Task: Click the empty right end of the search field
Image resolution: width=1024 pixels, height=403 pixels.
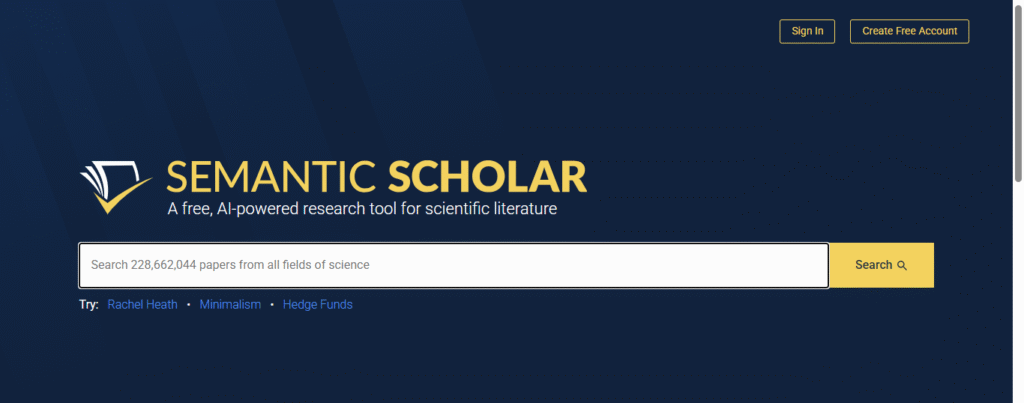Action: 760,265
